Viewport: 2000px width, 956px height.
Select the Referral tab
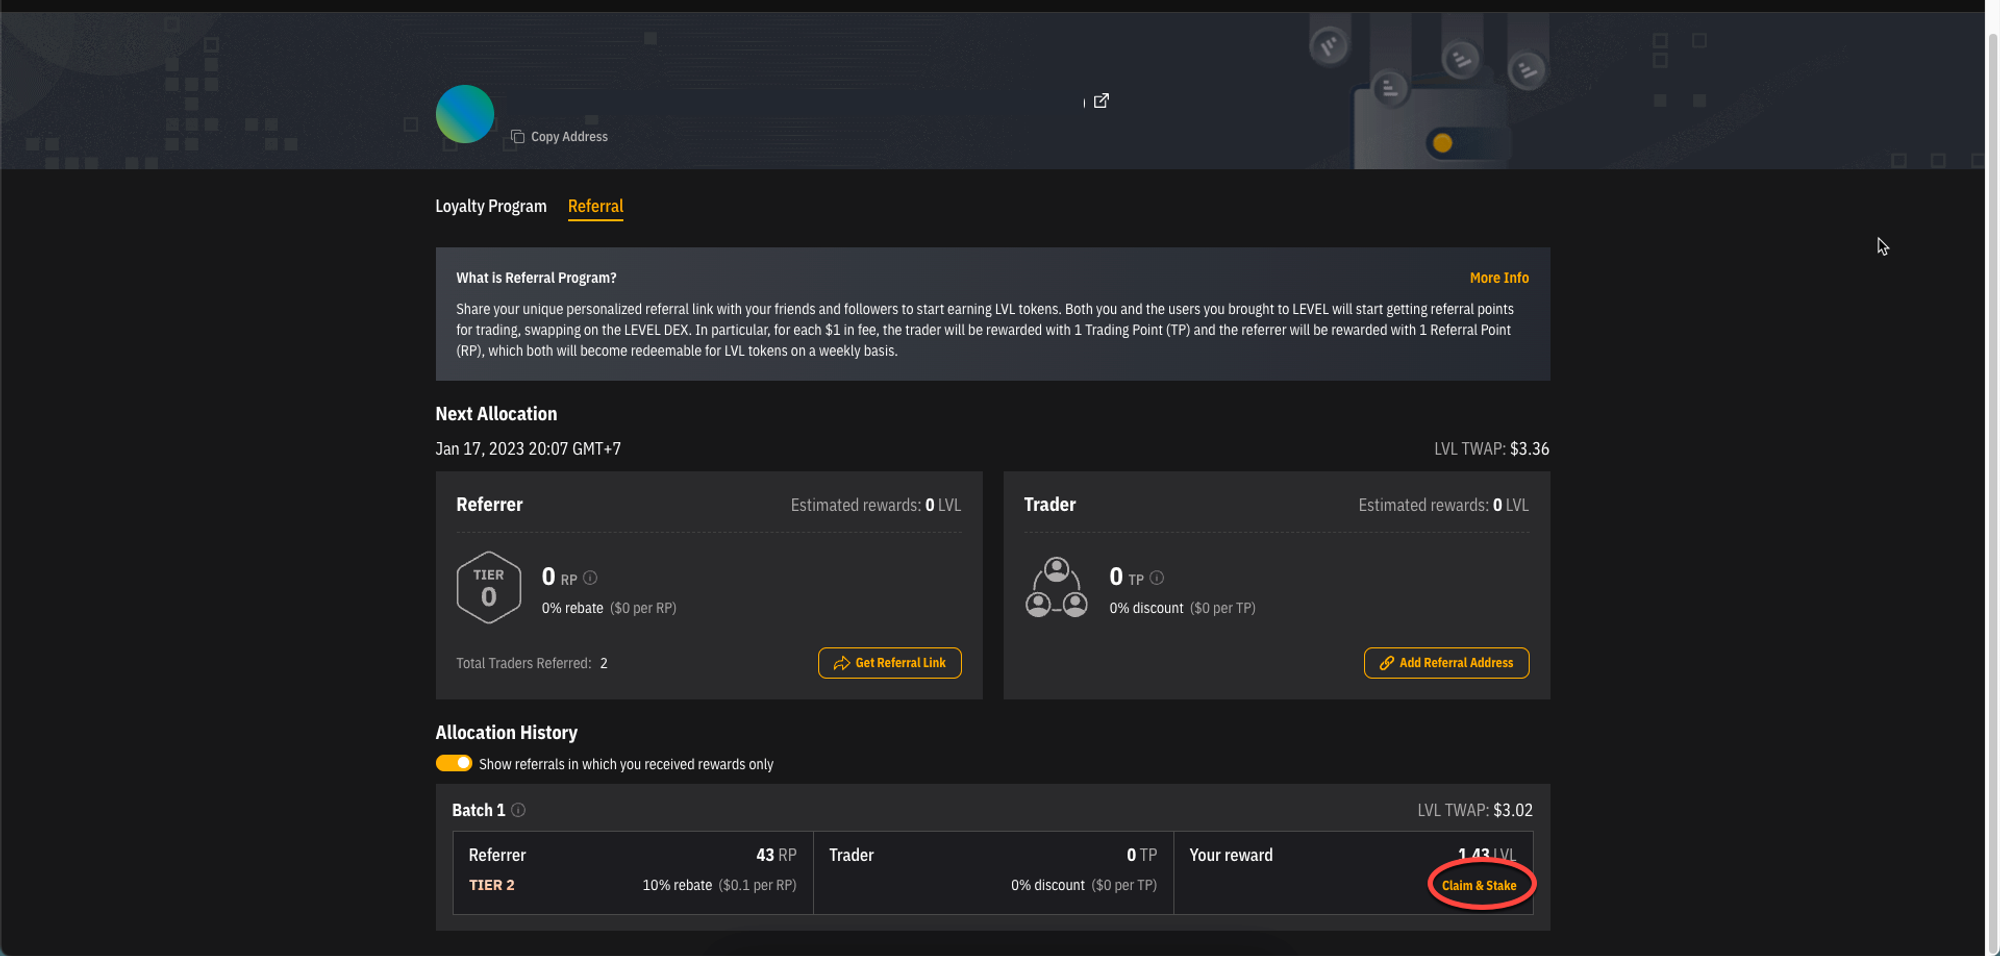[x=595, y=206]
